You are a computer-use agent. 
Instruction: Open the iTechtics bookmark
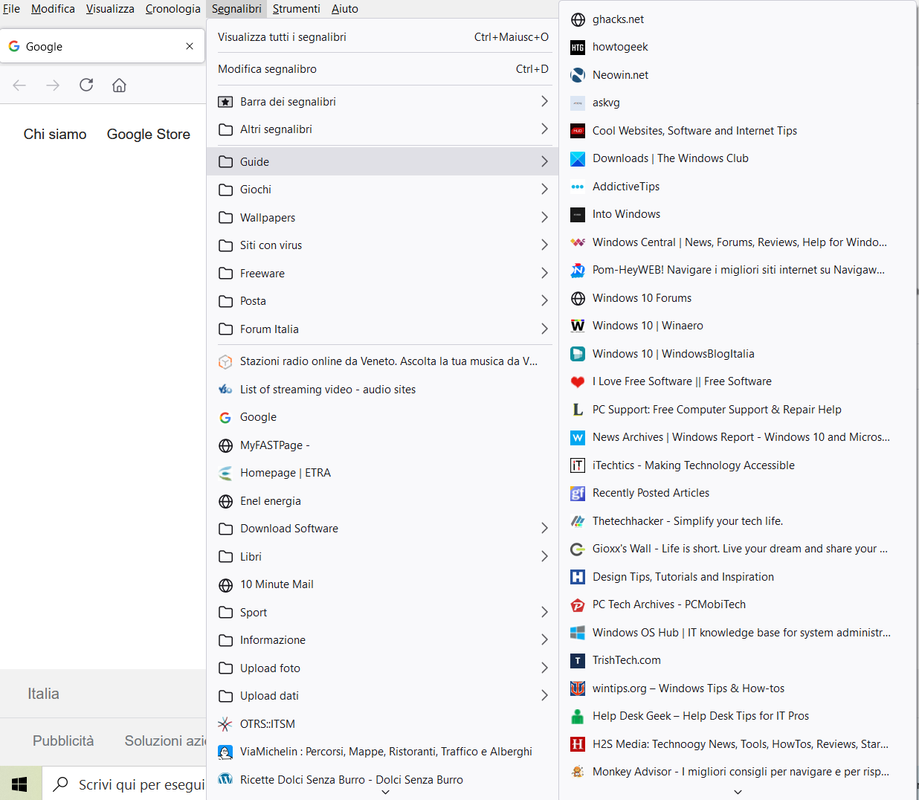[736, 465]
